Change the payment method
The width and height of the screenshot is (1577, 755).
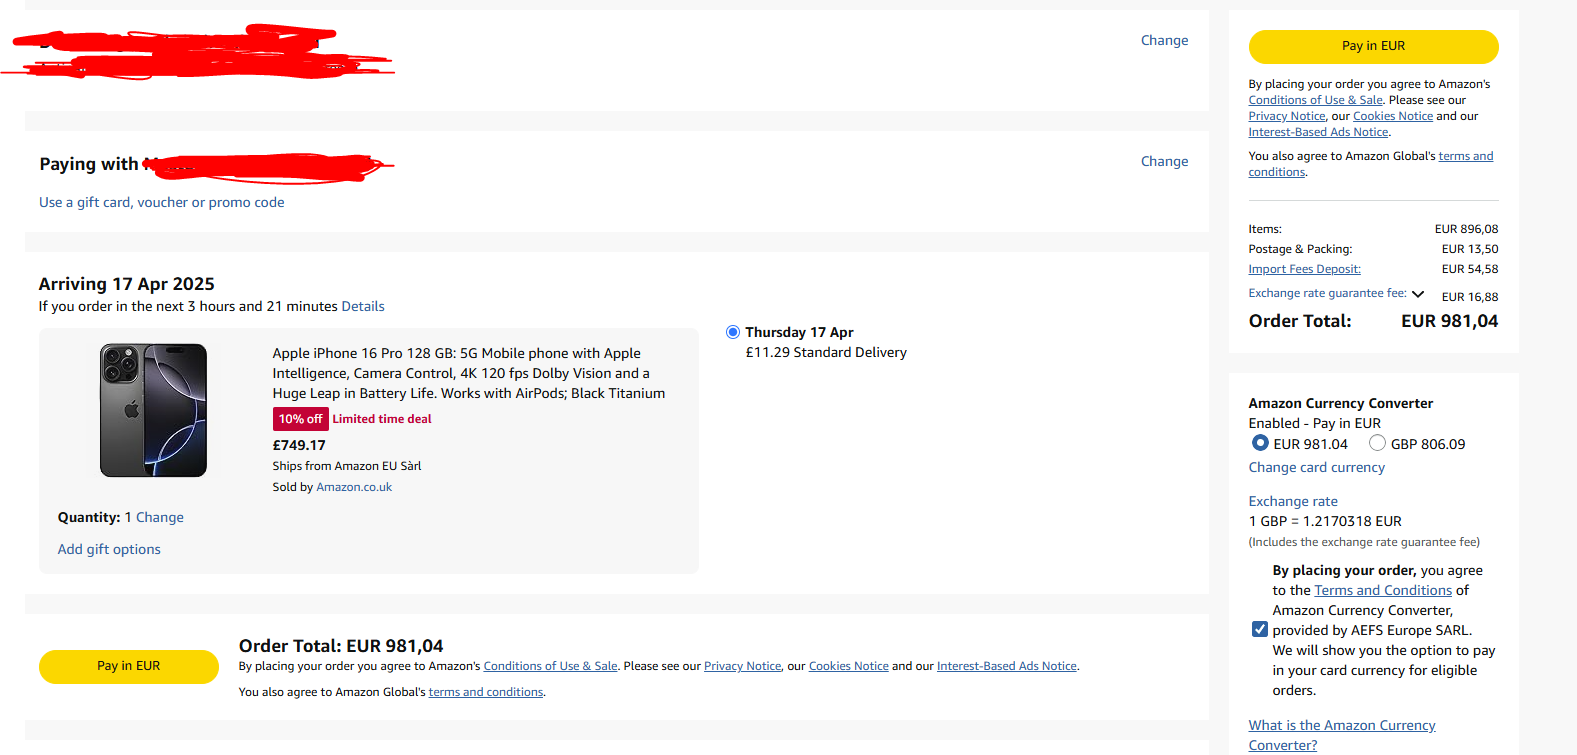tap(1164, 161)
